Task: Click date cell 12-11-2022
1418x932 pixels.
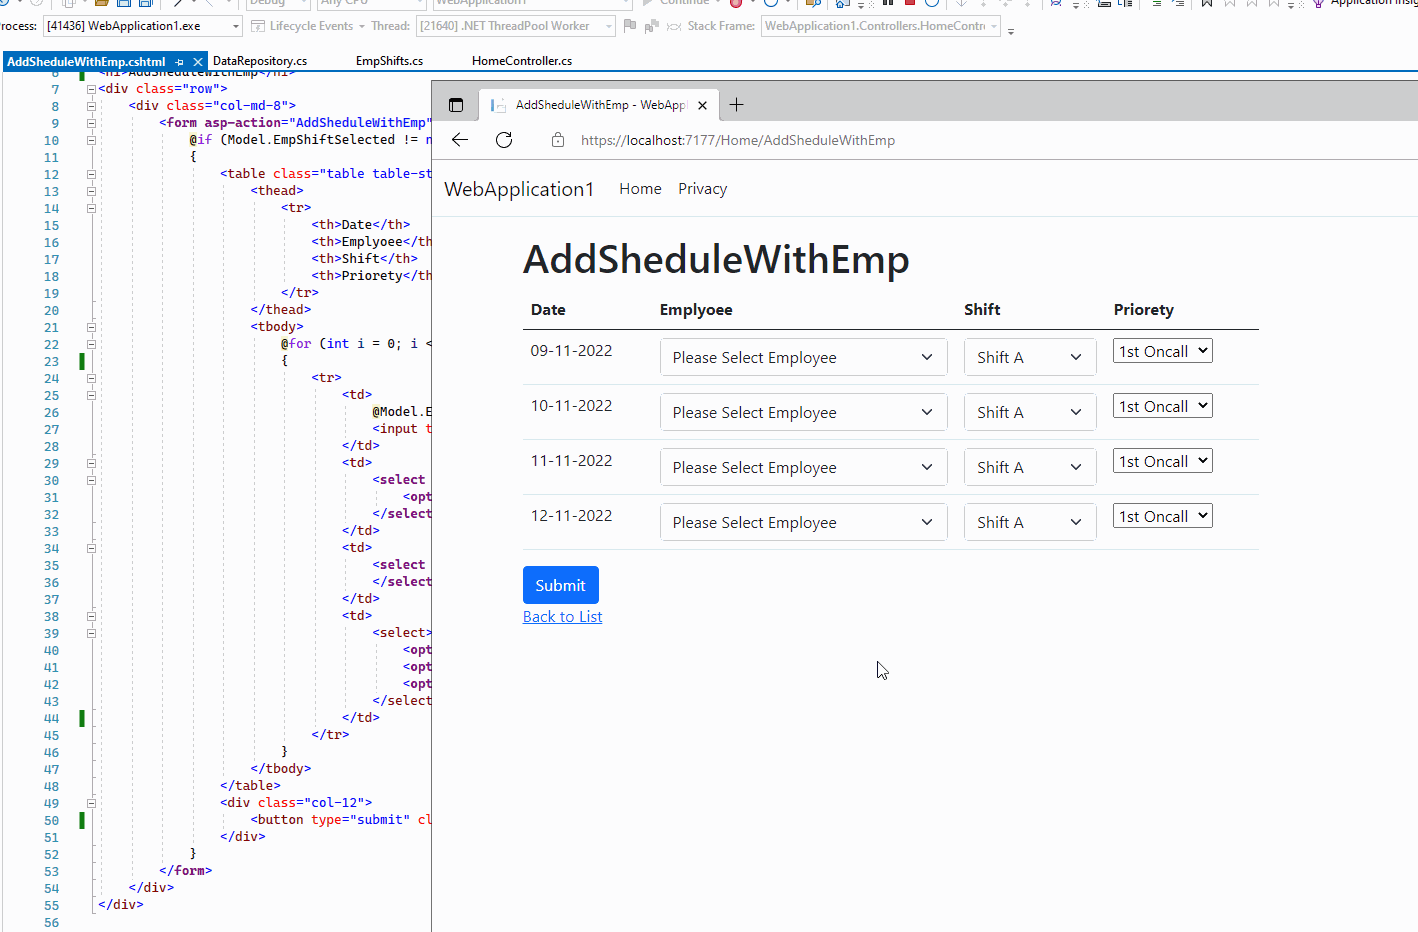Action: click(x=571, y=516)
